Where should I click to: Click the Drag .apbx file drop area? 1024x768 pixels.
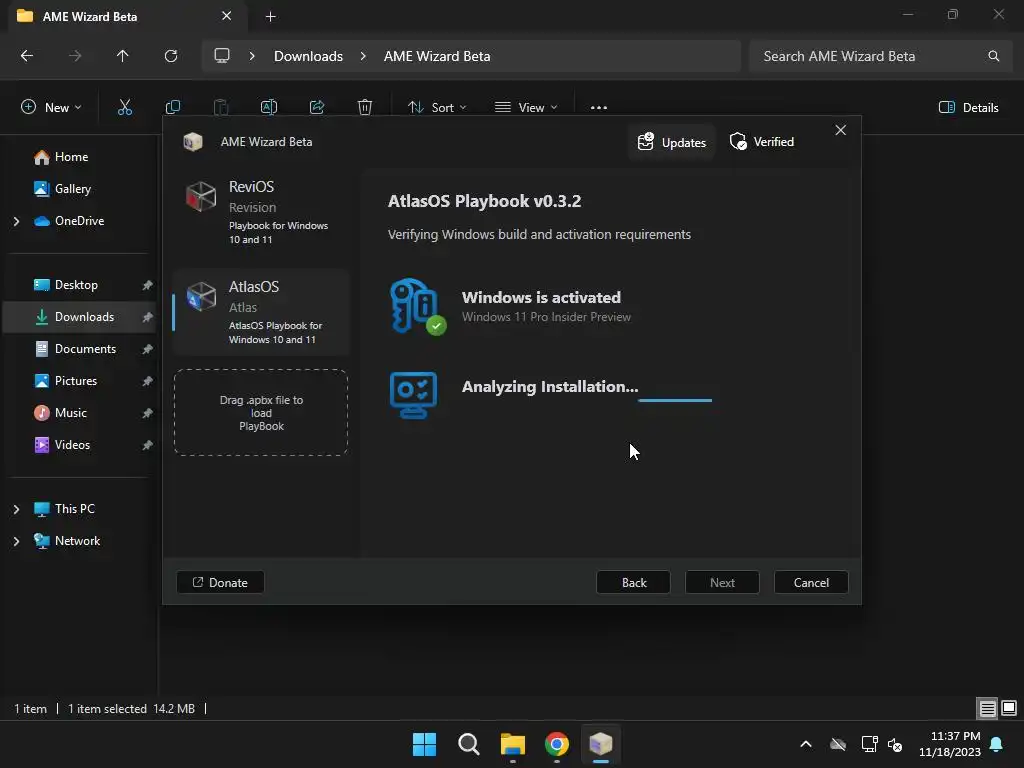pos(261,413)
